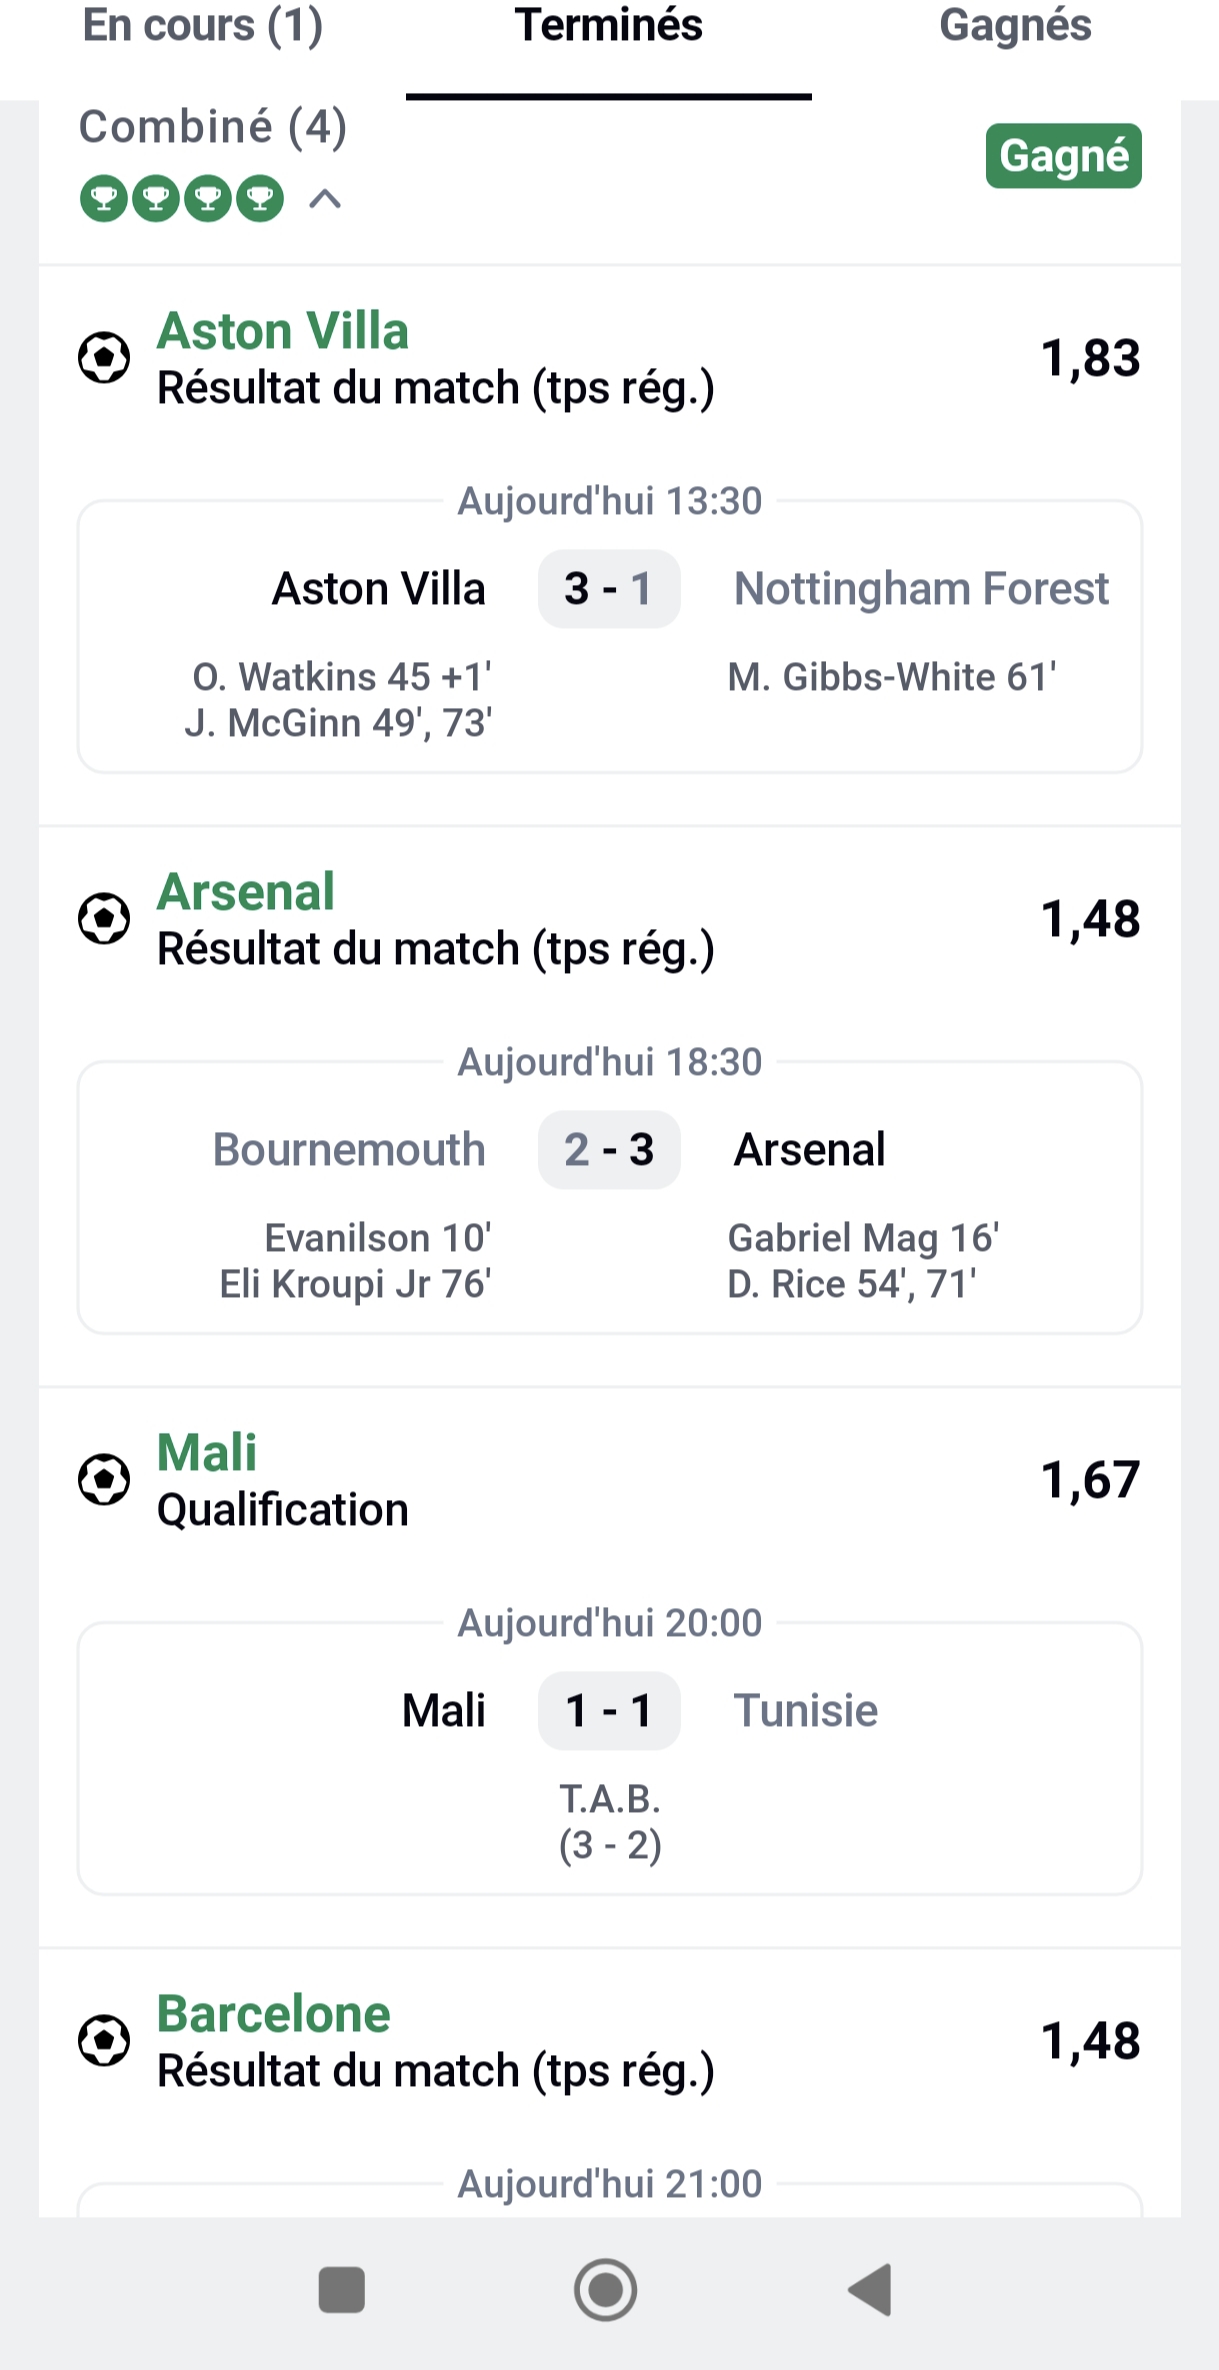This screenshot has height=2370, width=1219.
Task: Tap the 3 - 1 score box
Action: [x=609, y=589]
